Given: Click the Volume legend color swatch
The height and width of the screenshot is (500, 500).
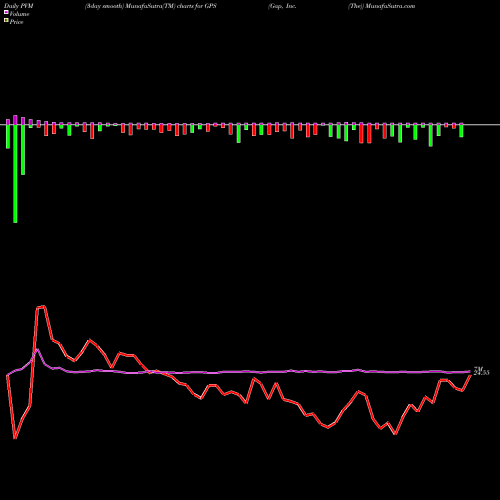Looking at the screenshot, I should pos(6,13).
